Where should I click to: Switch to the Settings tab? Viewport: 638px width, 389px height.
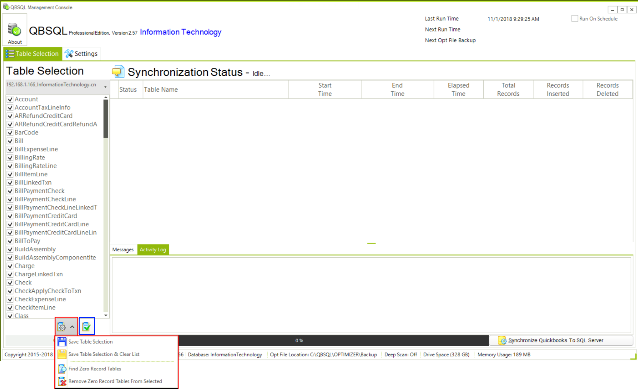click(x=81, y=54)
